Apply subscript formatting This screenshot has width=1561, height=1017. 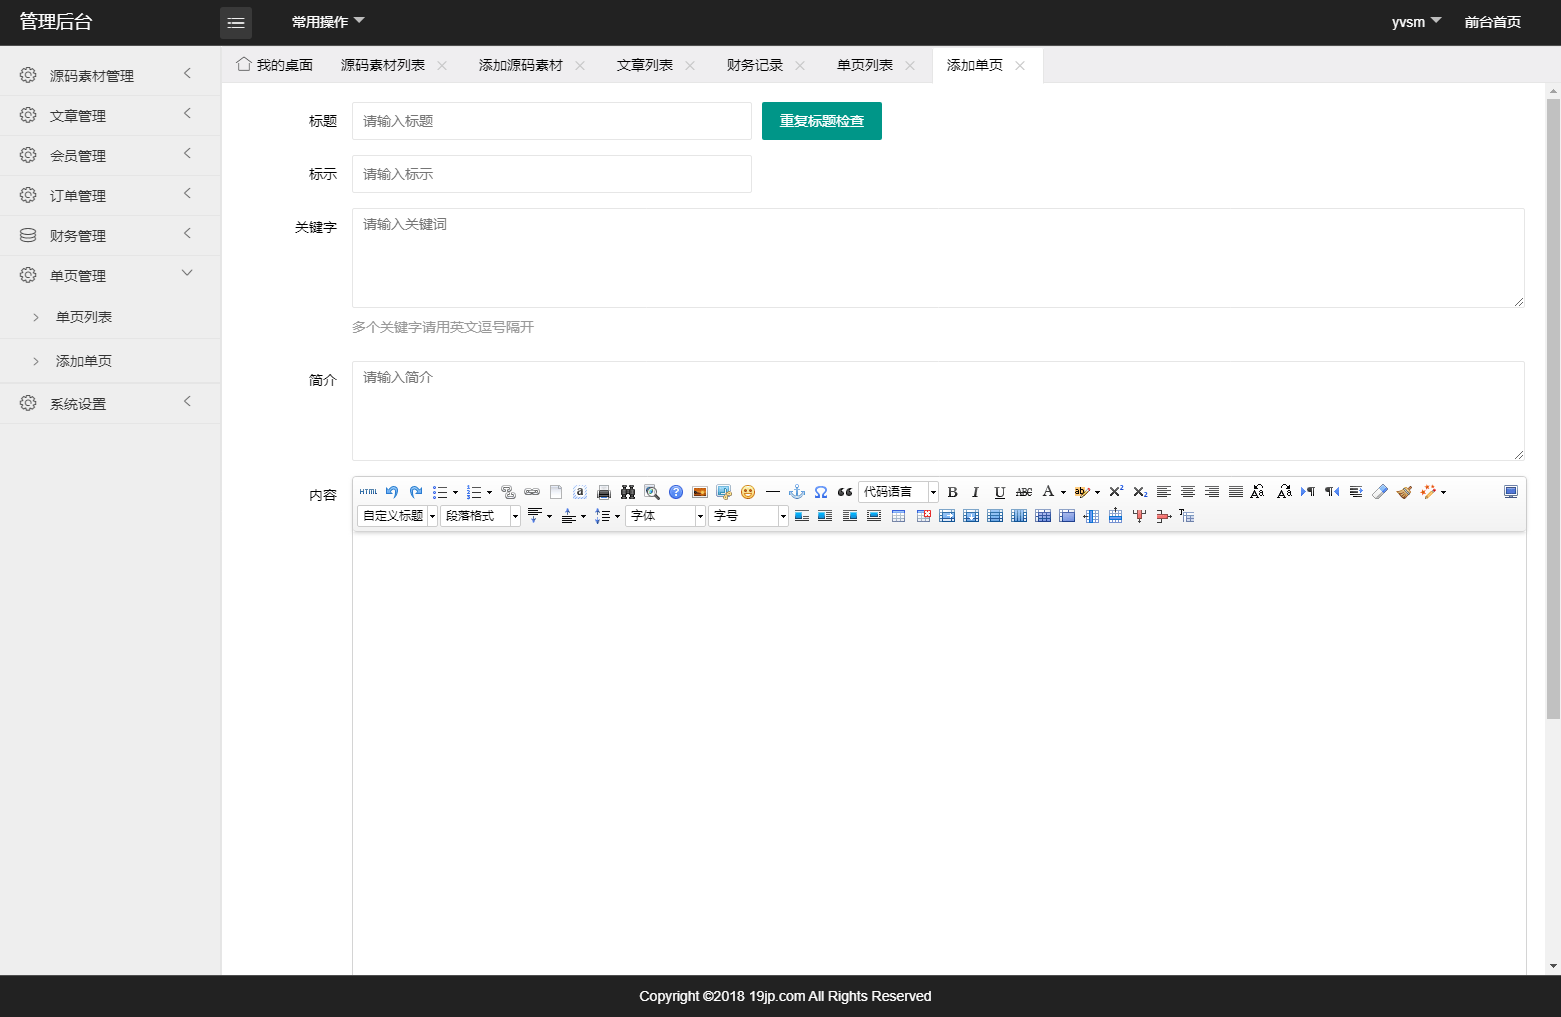point(1140,492)
